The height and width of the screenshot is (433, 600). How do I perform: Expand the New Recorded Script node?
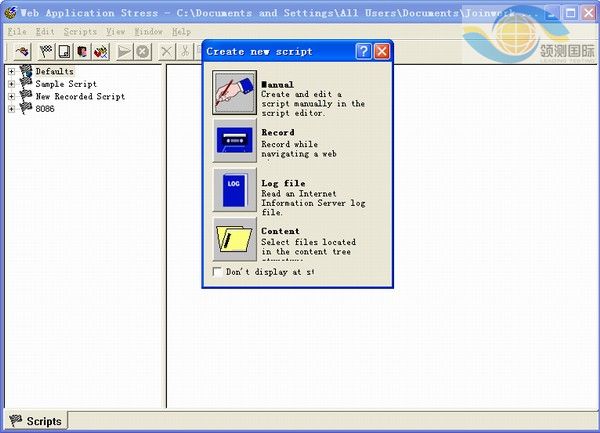pos(11,97)
